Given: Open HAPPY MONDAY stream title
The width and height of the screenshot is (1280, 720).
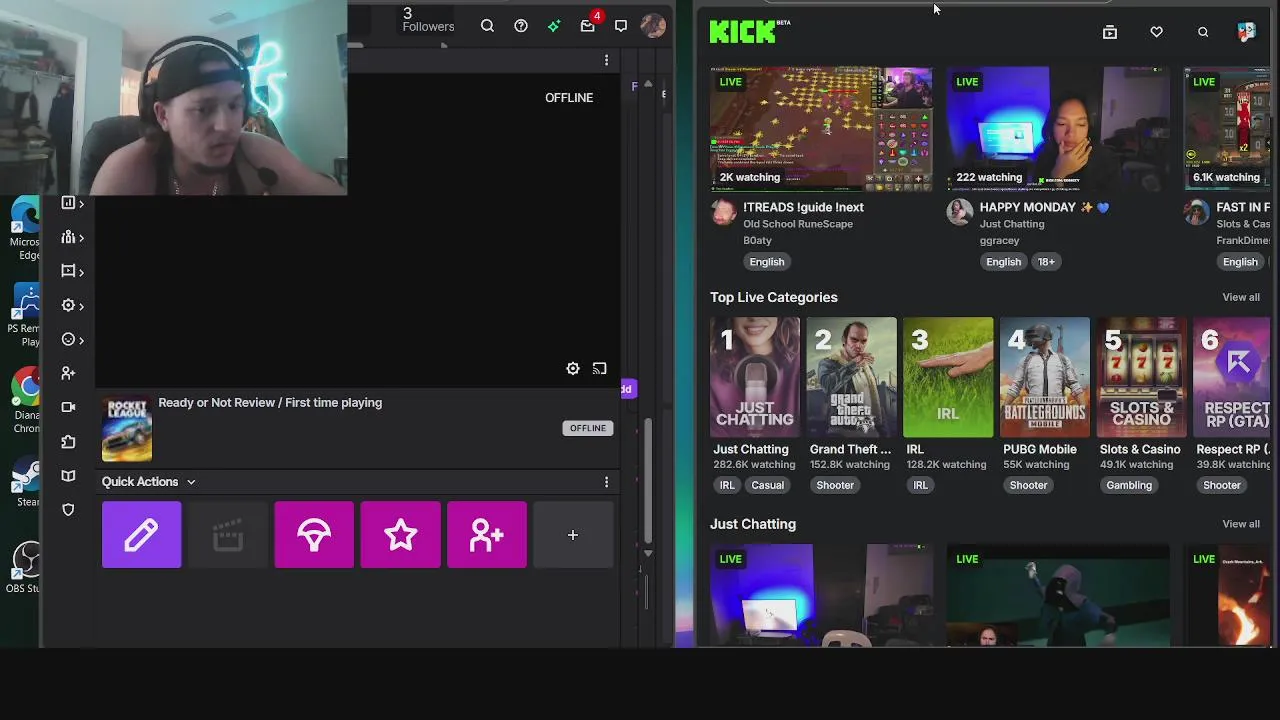Looking at the screenshot, I should point(1044,207).
